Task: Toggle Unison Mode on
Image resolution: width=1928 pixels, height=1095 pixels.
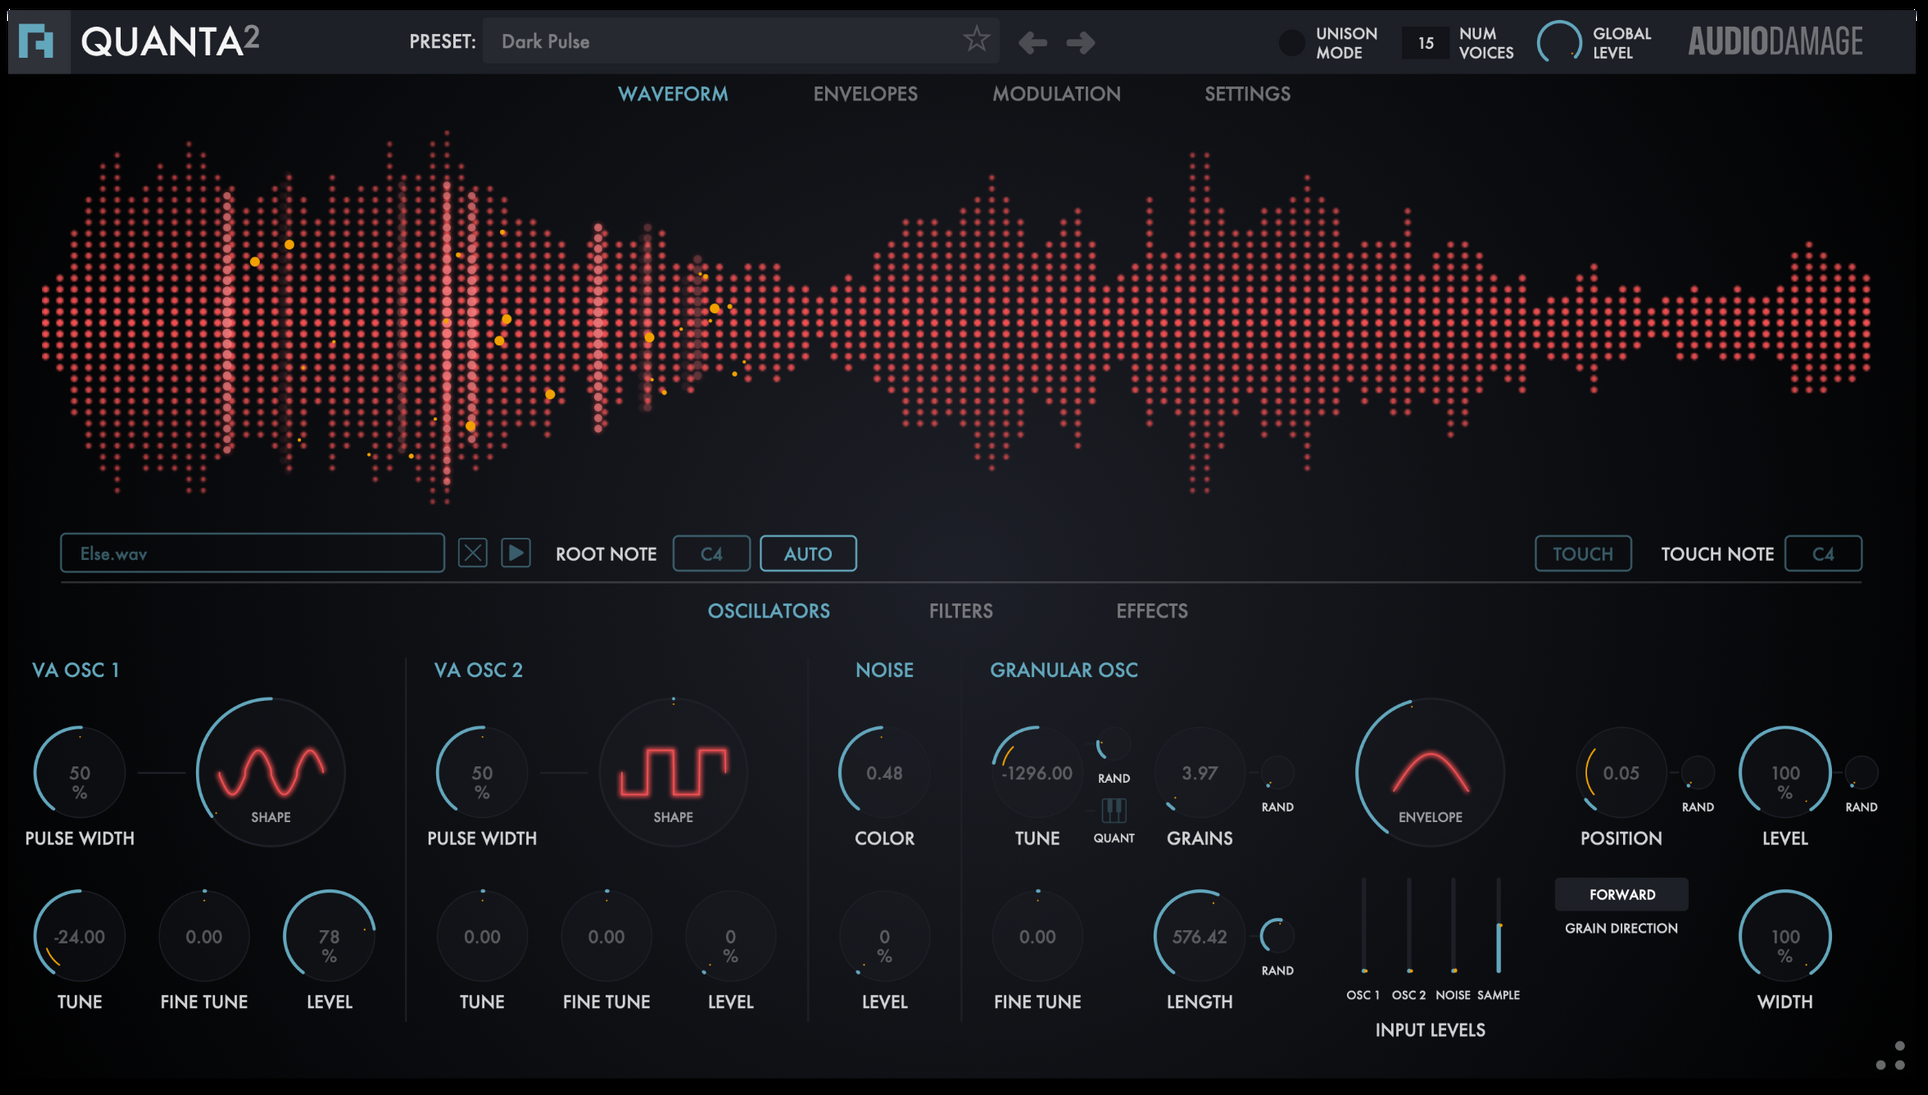Action: [1292, 42]
